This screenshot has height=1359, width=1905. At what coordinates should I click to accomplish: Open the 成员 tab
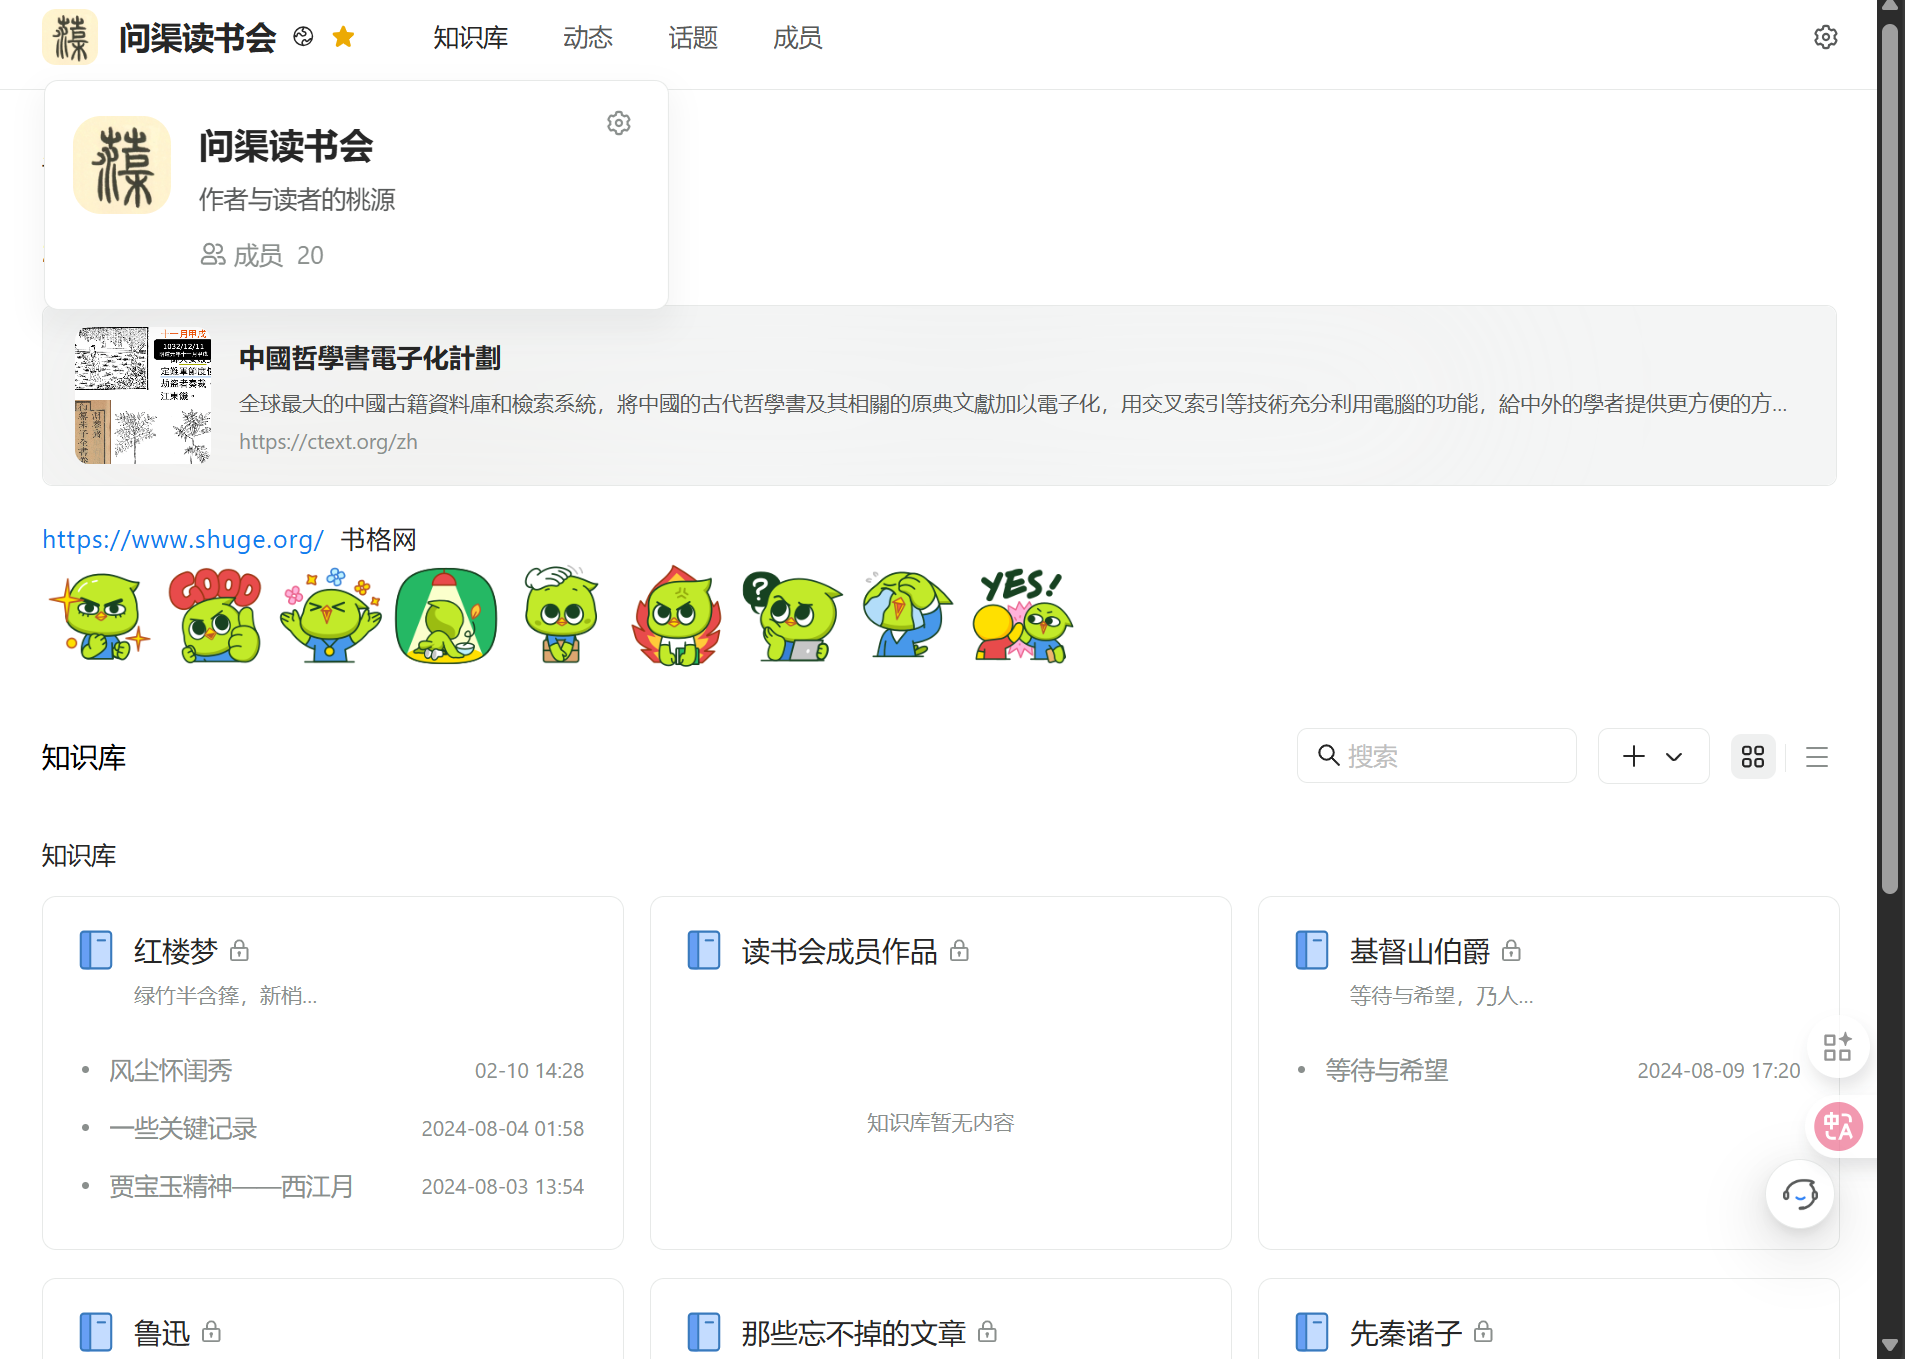point(797,38)
